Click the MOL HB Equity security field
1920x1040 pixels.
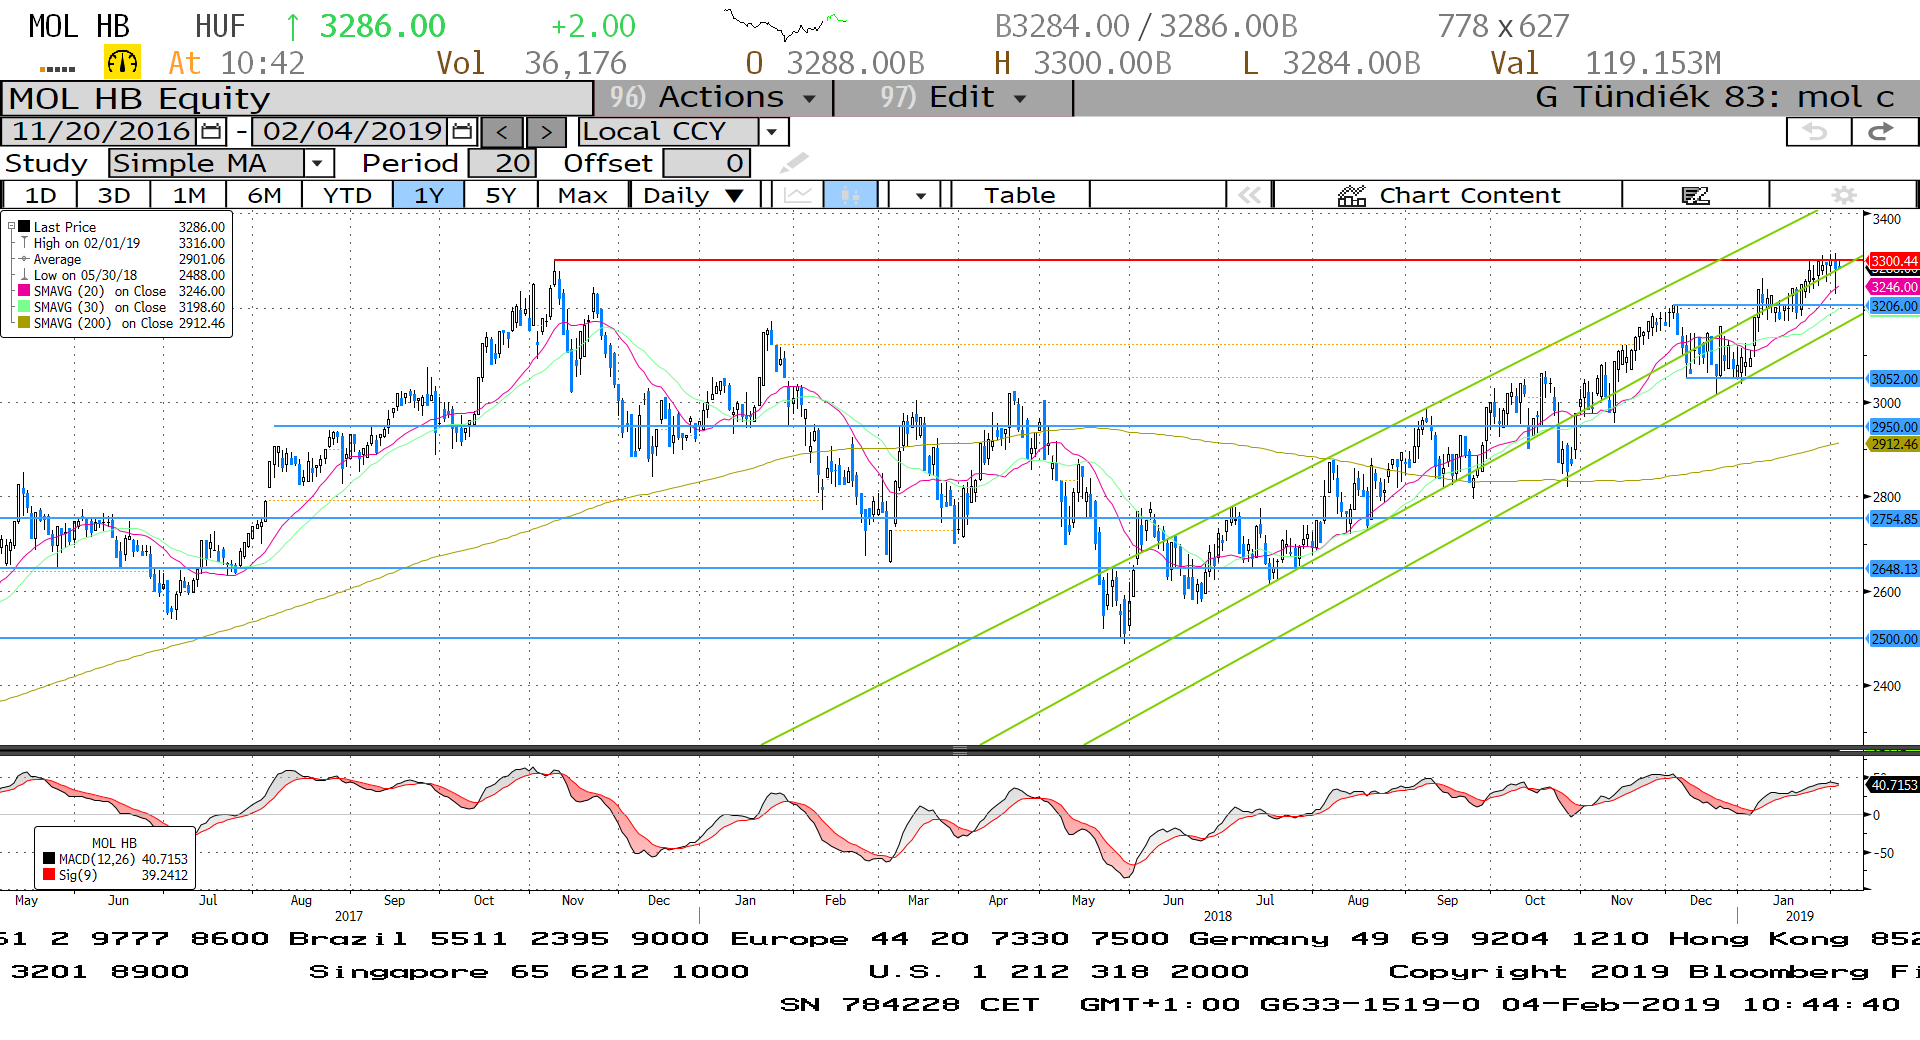click(298, 98)
